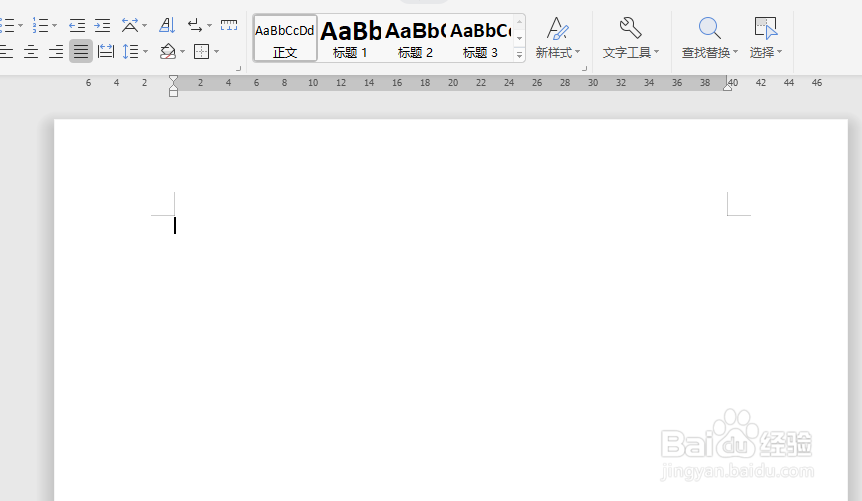Apply 标题 1 heading style
The height and width of the screenshot is (501, 862).
click(x=350, y=38)
